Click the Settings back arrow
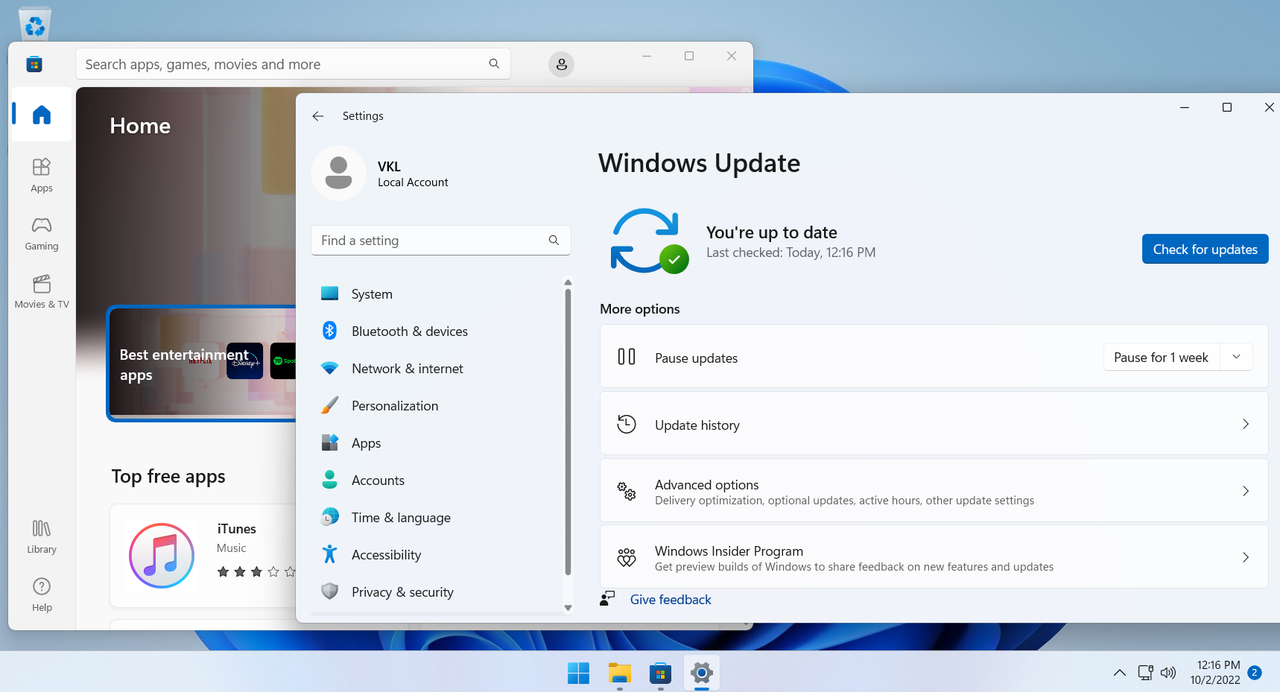Image resolution: width=1280 pixels, height=692 pixels. pyautogui.click(x=318, y=116)
